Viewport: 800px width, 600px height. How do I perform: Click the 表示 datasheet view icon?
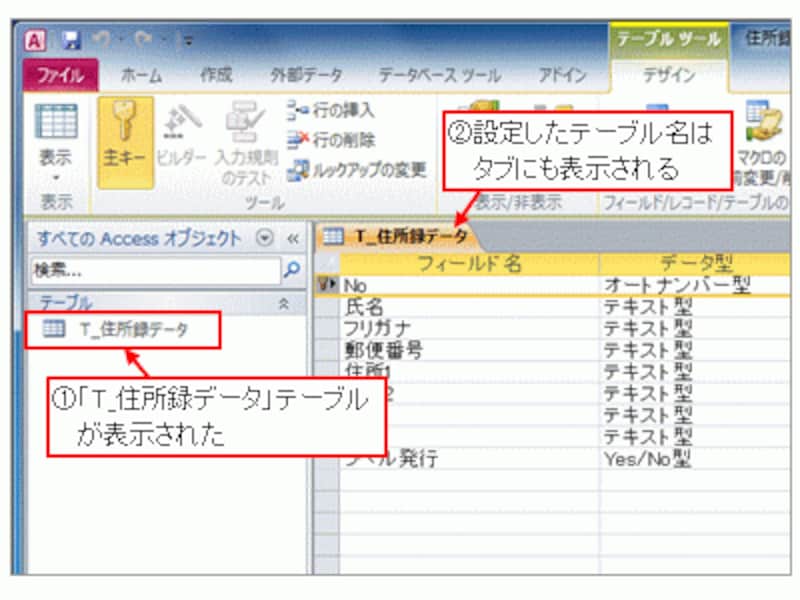point(56,121)
